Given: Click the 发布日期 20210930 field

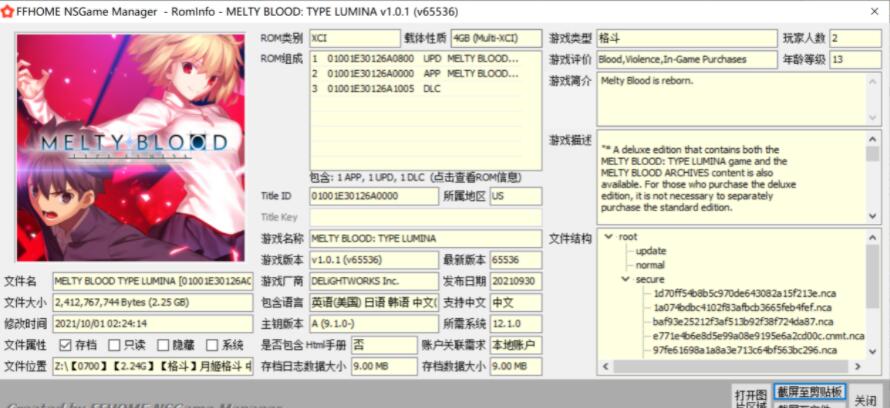Looking at the screenshot, I should [516, 281].
